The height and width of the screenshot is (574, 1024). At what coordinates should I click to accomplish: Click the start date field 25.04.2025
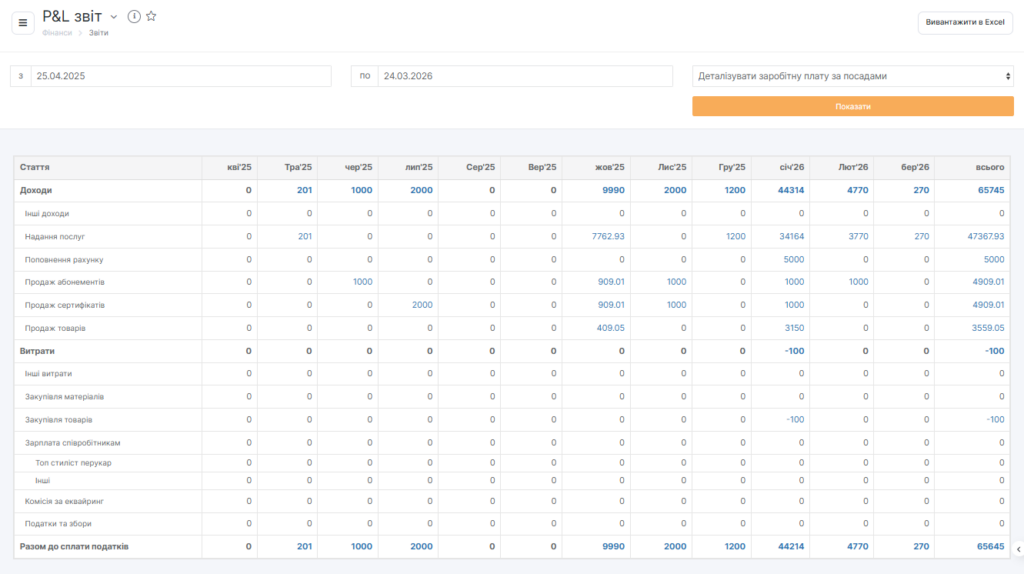pos(180,76)
